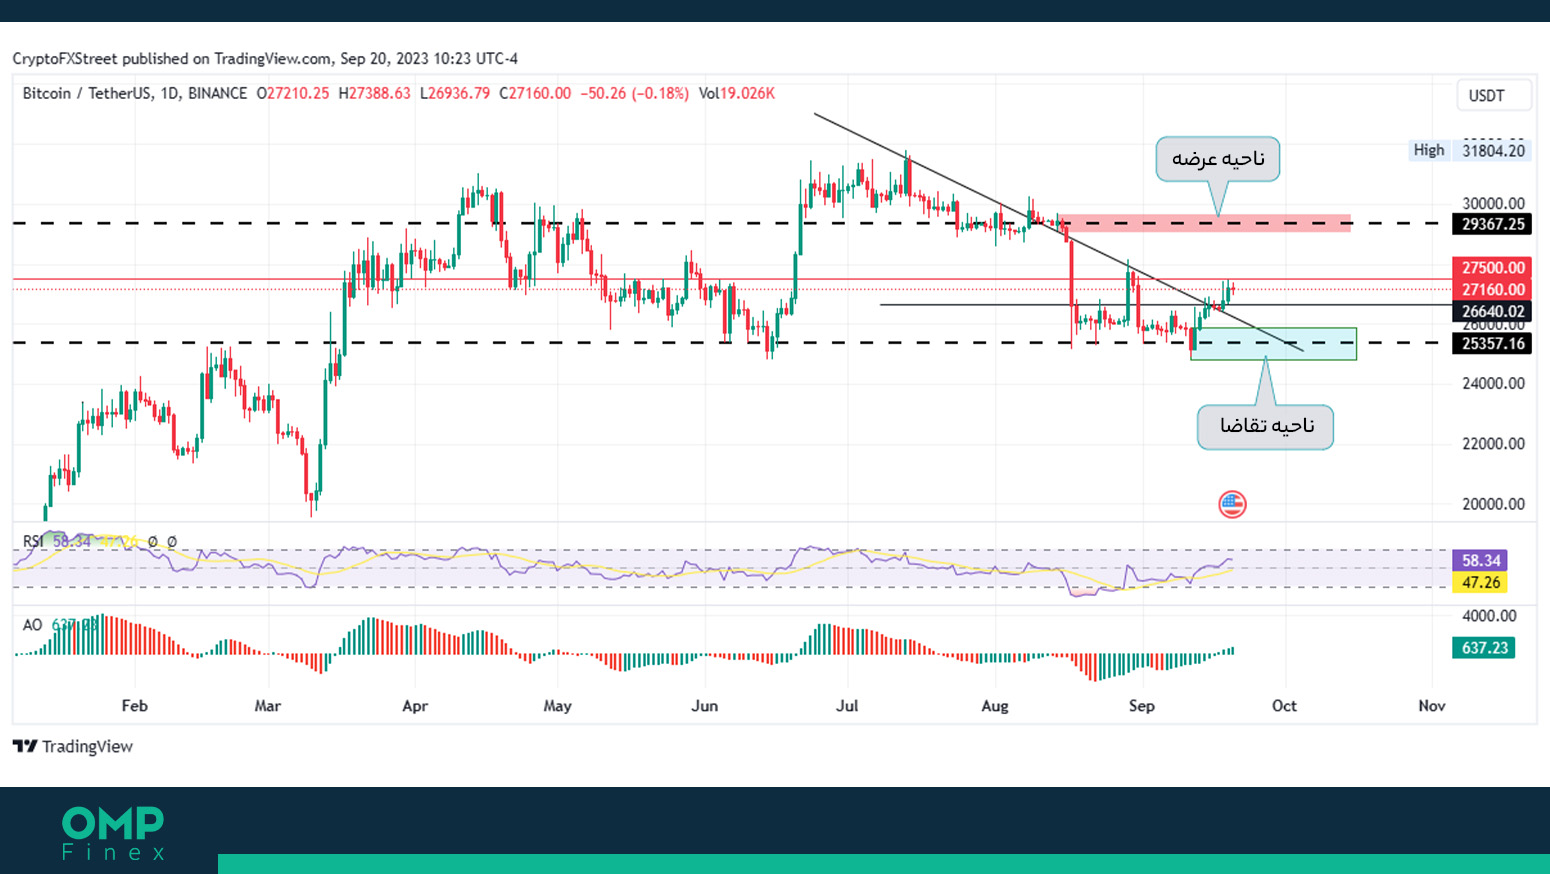Click the 22000.00 price axis label

coord(1493,443)
